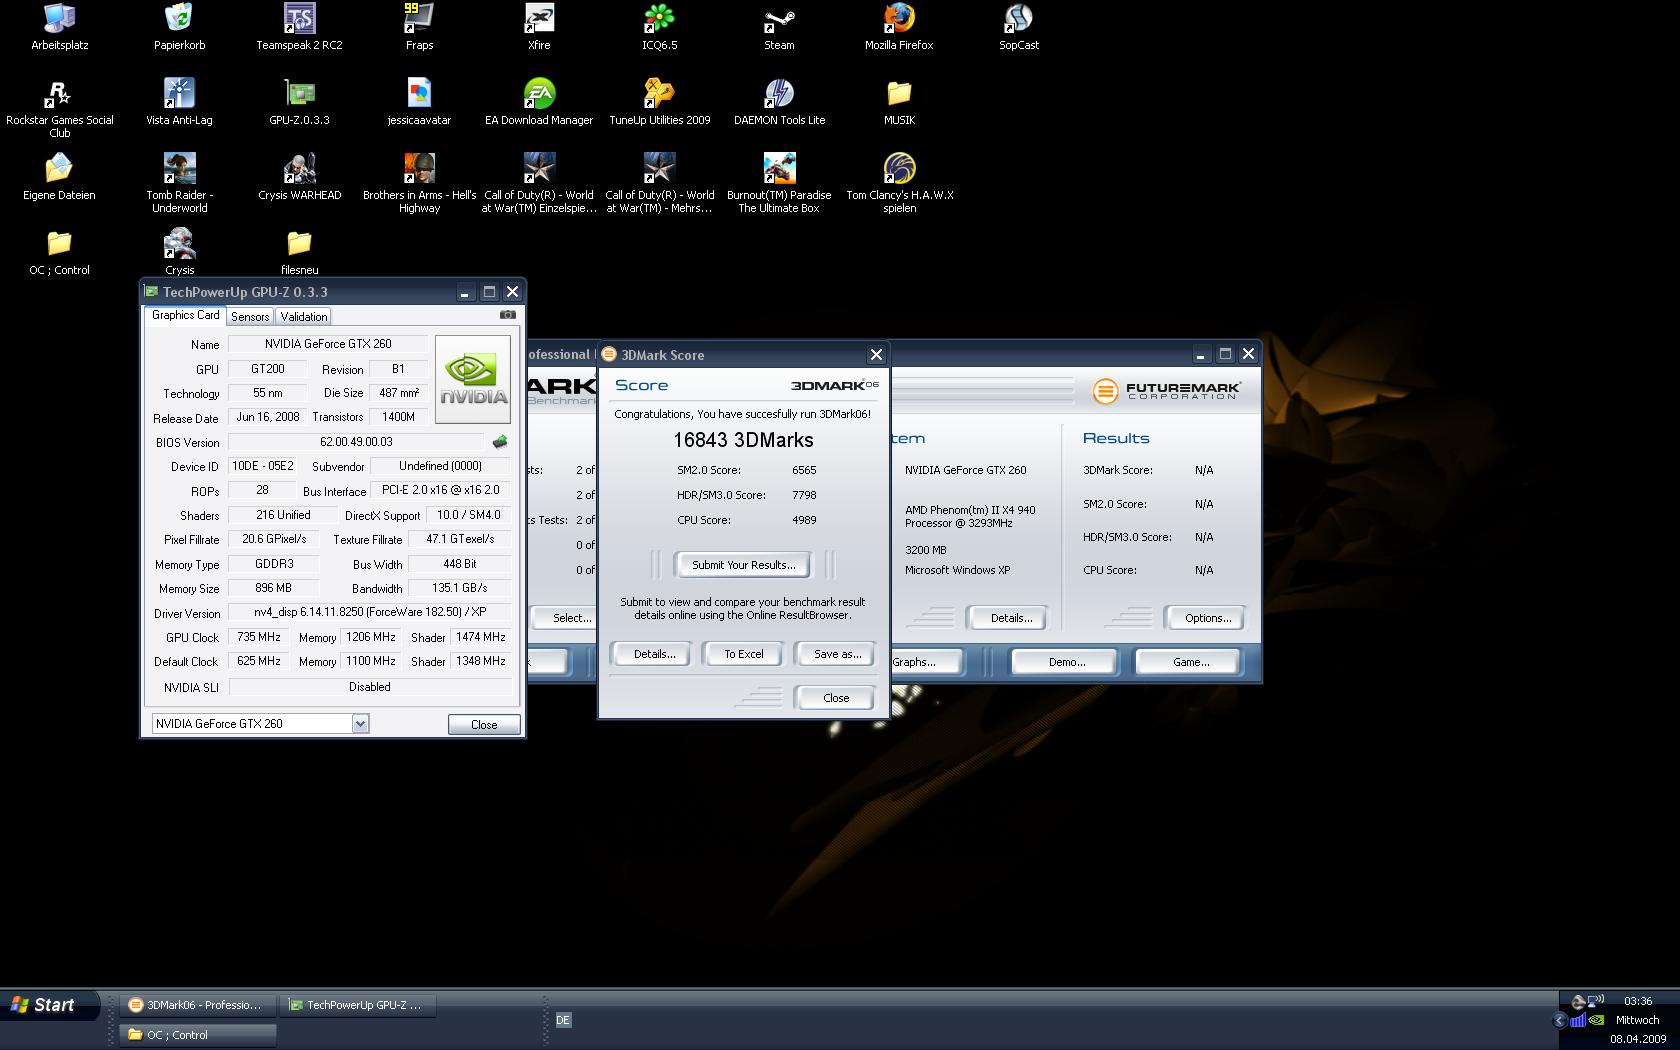Screen dimensions: 1680x1050
Task: Open the Papierkorb recycle bin icon
Action: (x=179, y=27)
